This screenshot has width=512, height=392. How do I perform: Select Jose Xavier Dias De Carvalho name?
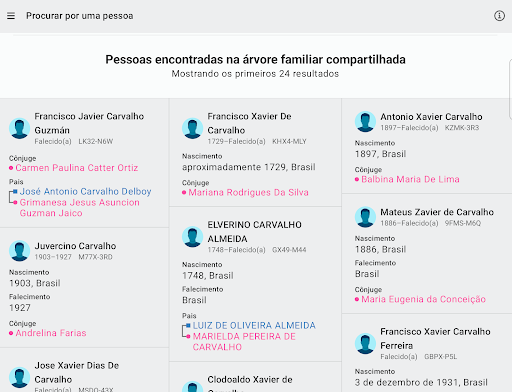click(x=77, y=372)
